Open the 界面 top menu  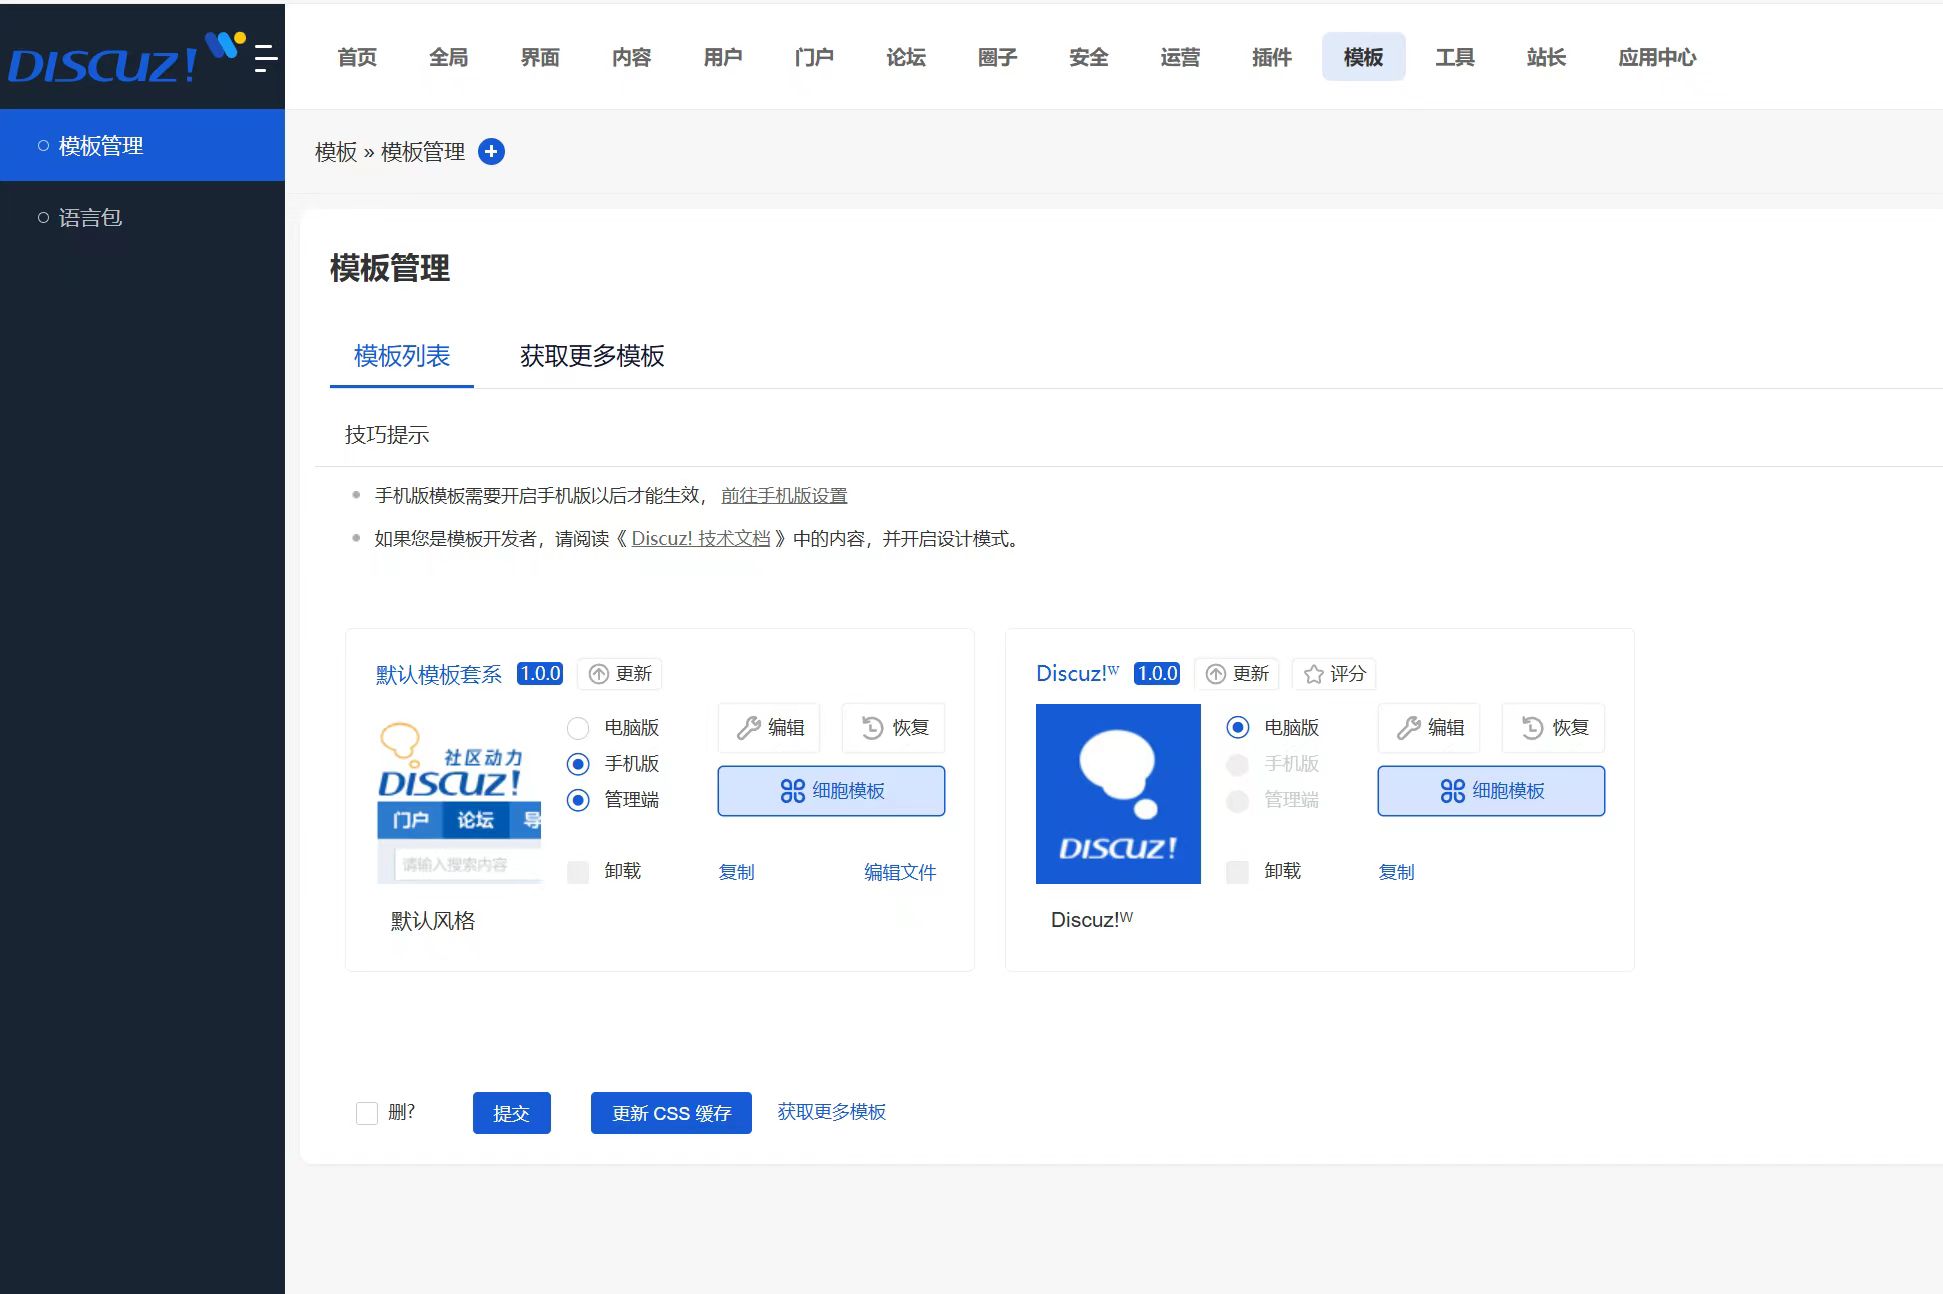coord(540,57)
